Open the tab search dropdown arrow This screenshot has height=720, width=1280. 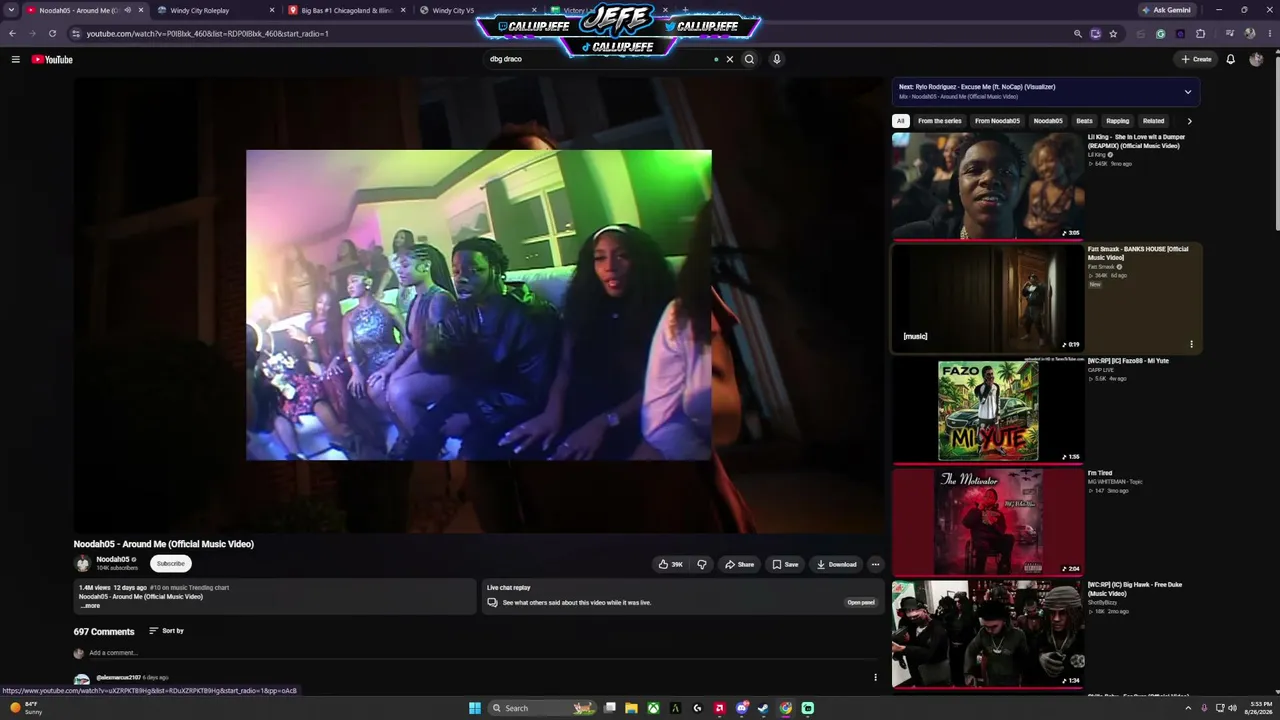pyautogui.click(x=11, y=10)
